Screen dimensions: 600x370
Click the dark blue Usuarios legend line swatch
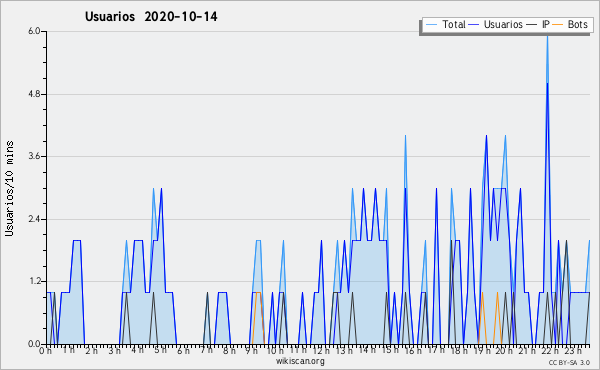474,25
